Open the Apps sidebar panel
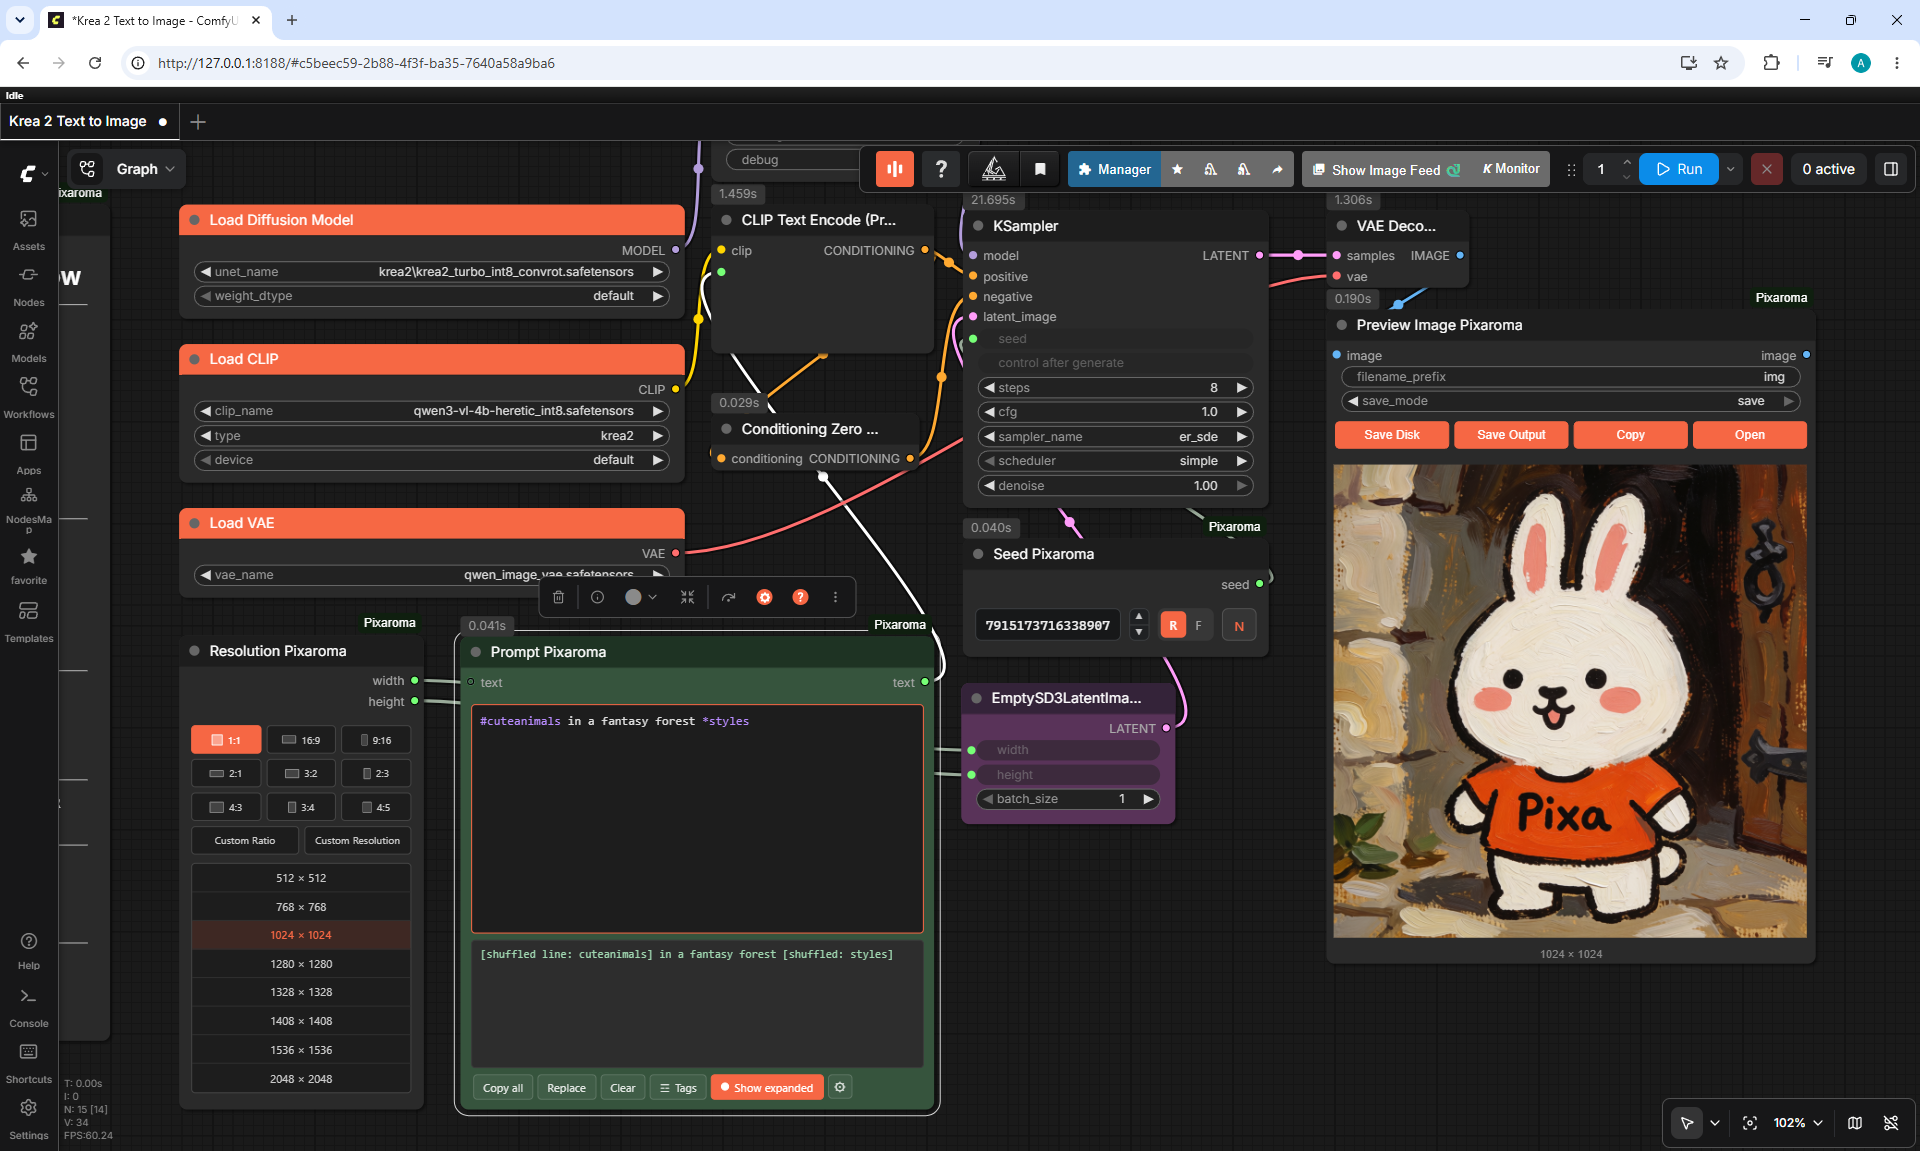This screenshot has width=1920, height=1151. tap(28, 453)
